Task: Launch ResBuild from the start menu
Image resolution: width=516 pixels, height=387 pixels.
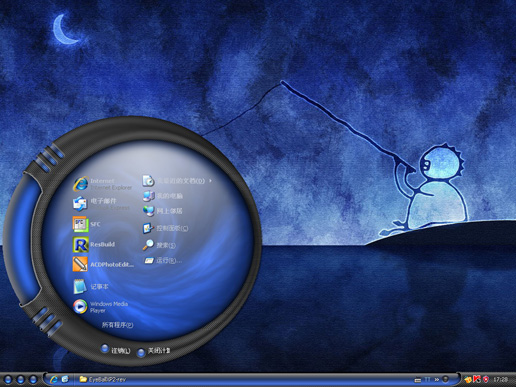Action: pos(94,244)
